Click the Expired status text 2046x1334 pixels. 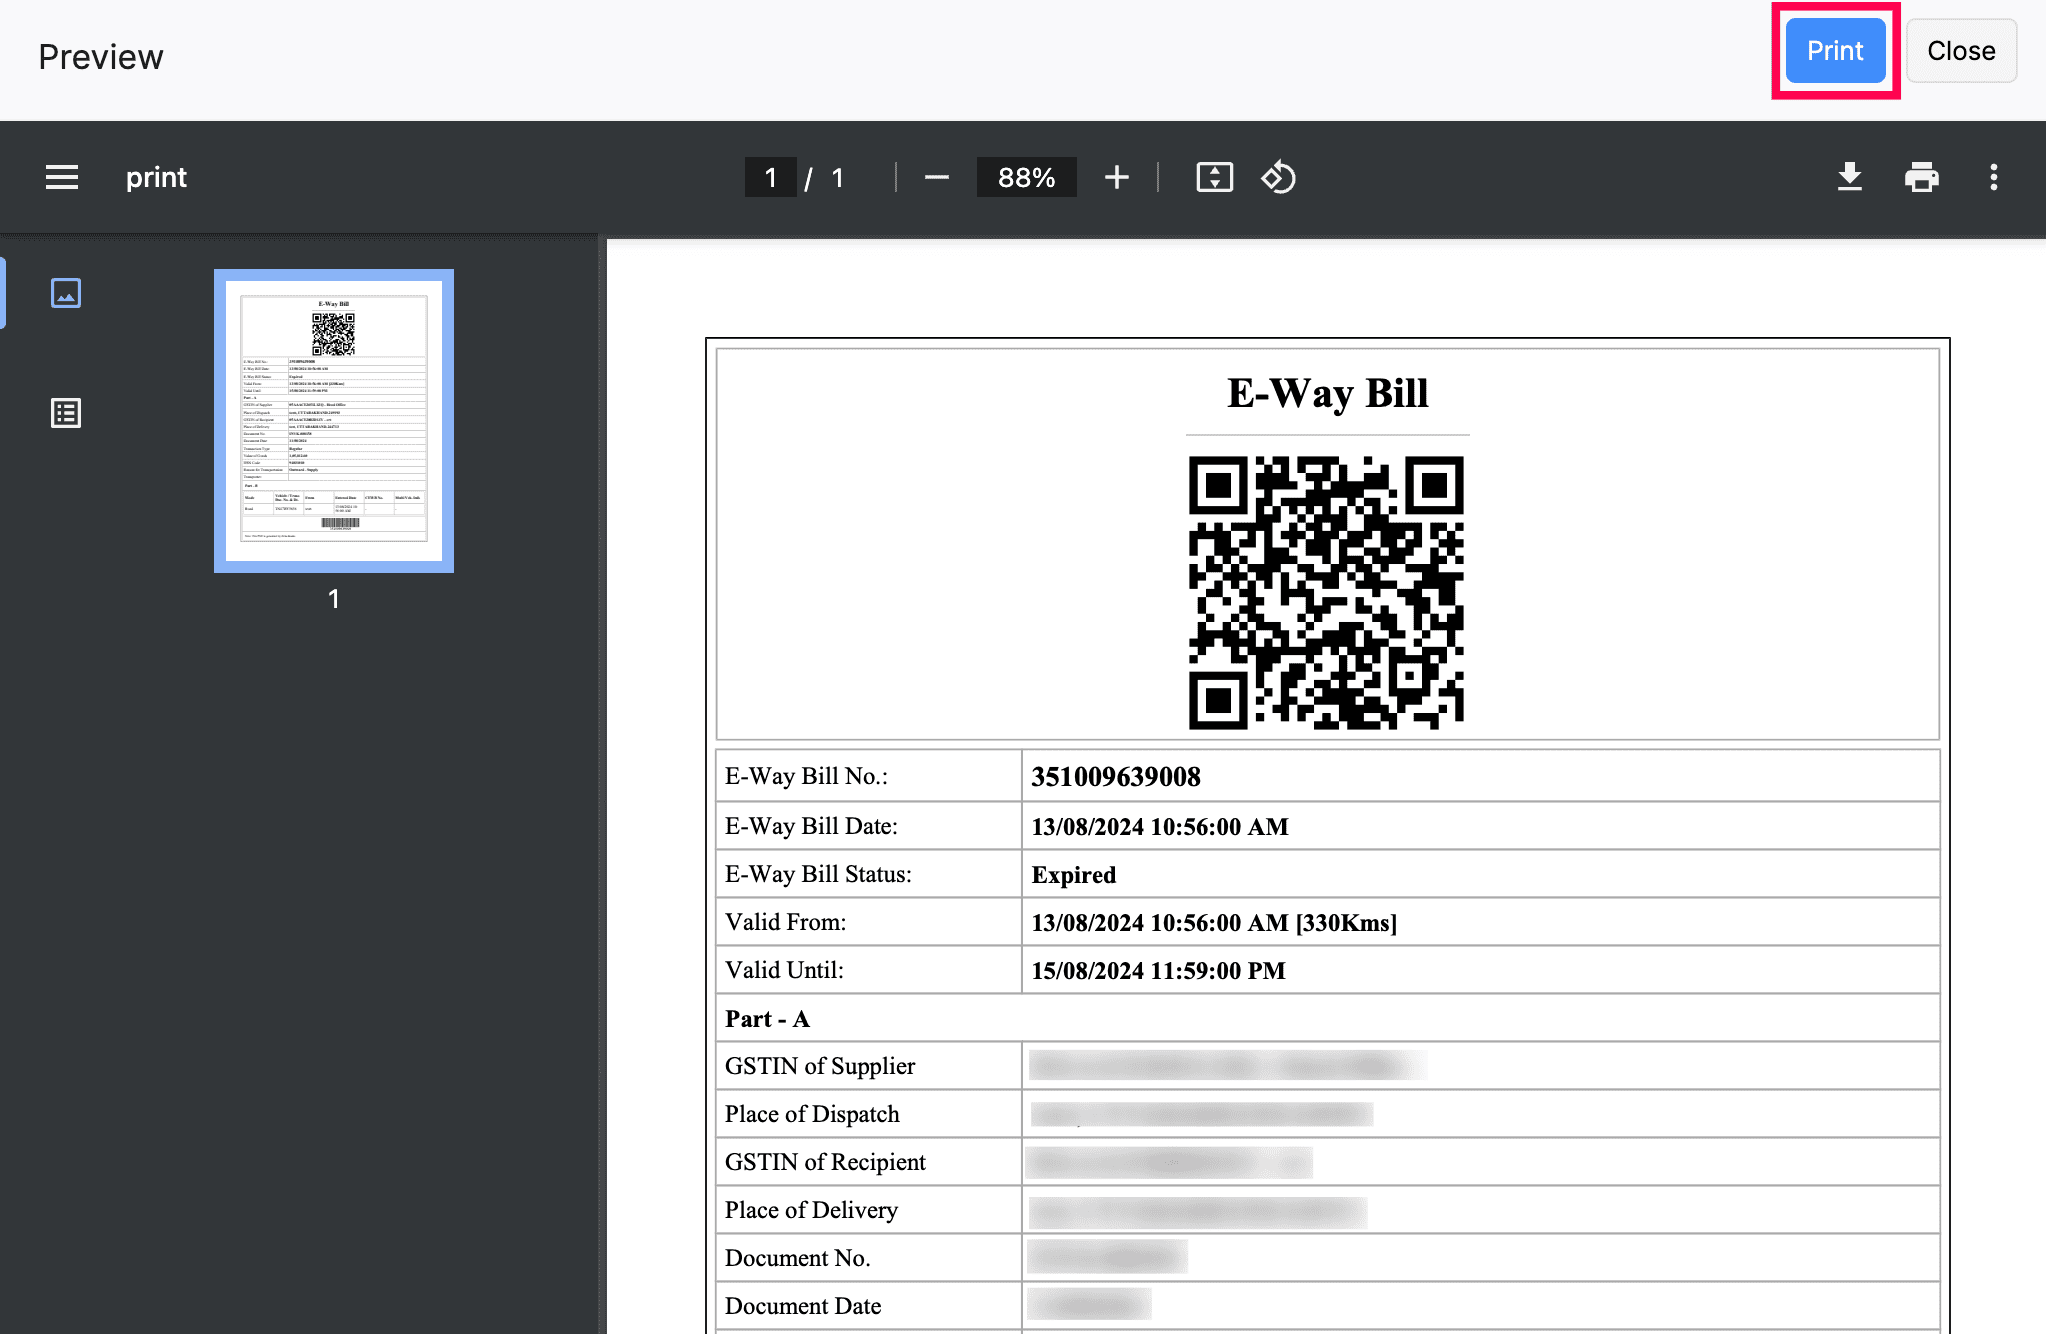[1074, 875]
